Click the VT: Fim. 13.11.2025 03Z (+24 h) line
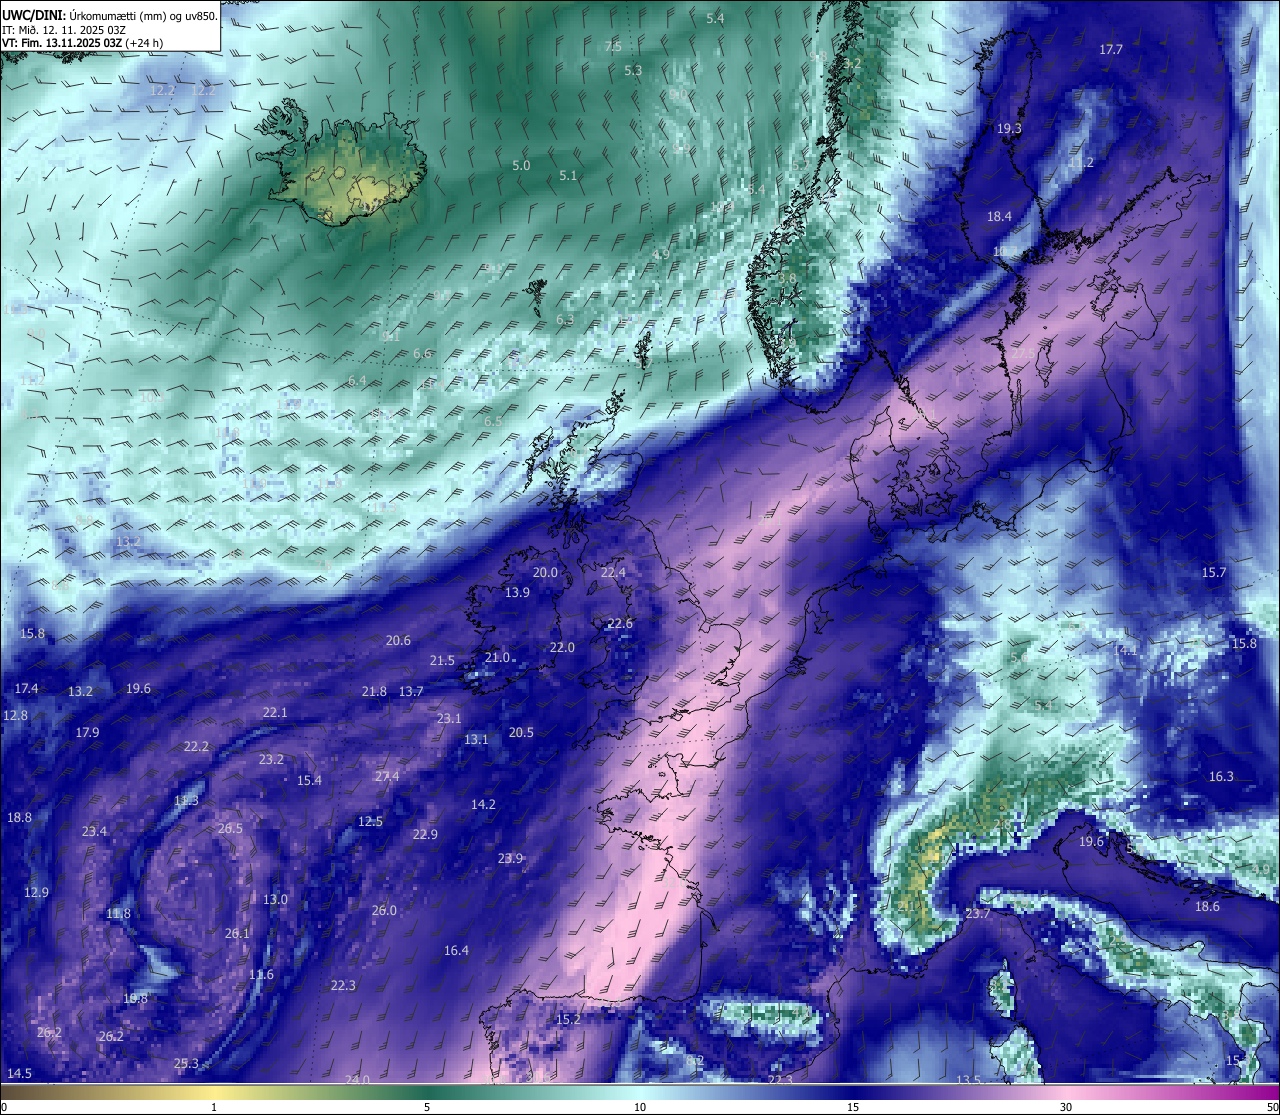The width and height of the screenshot is (1280, 1115). 83,43
